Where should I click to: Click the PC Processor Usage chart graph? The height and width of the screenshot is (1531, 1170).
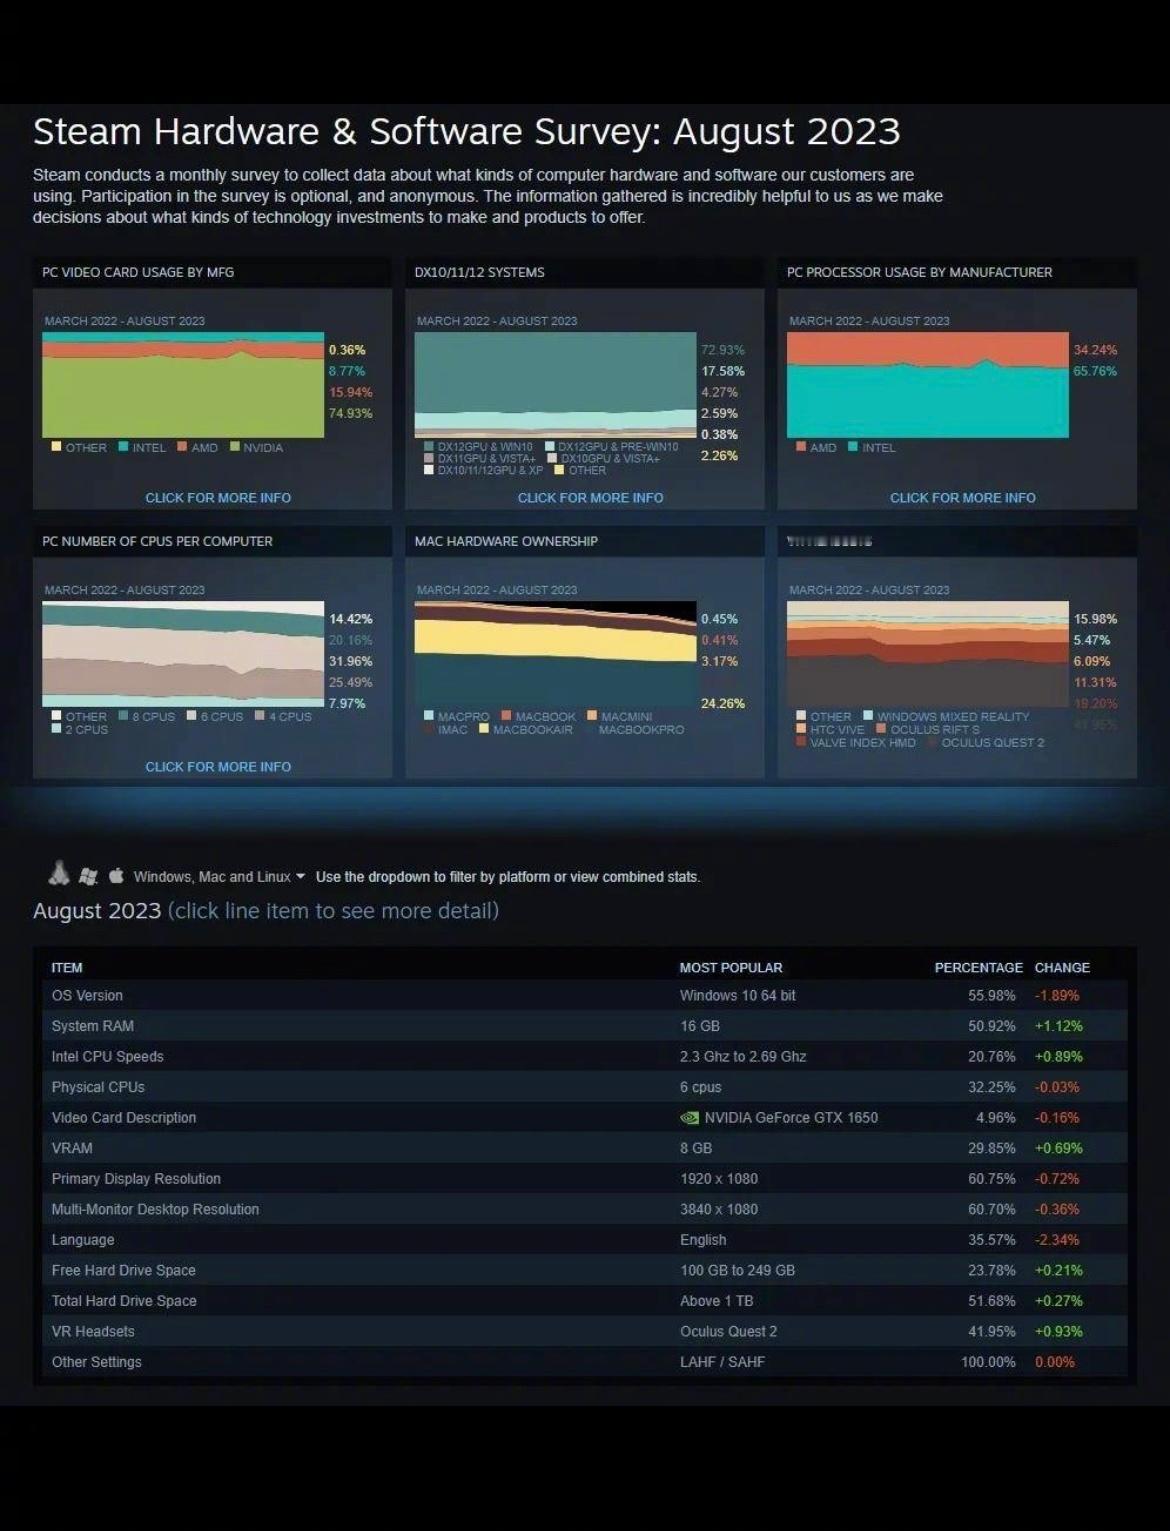click(x=928, y=385)
